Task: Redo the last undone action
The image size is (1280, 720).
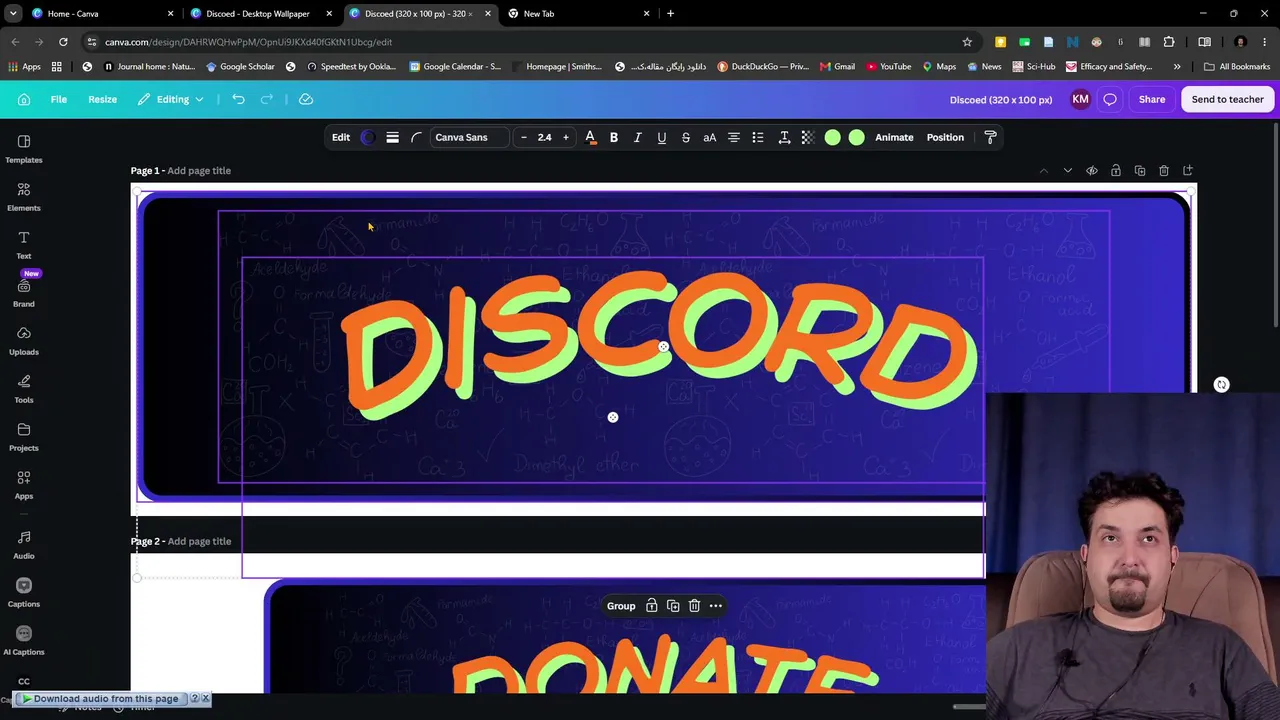Action: point(266,99)
